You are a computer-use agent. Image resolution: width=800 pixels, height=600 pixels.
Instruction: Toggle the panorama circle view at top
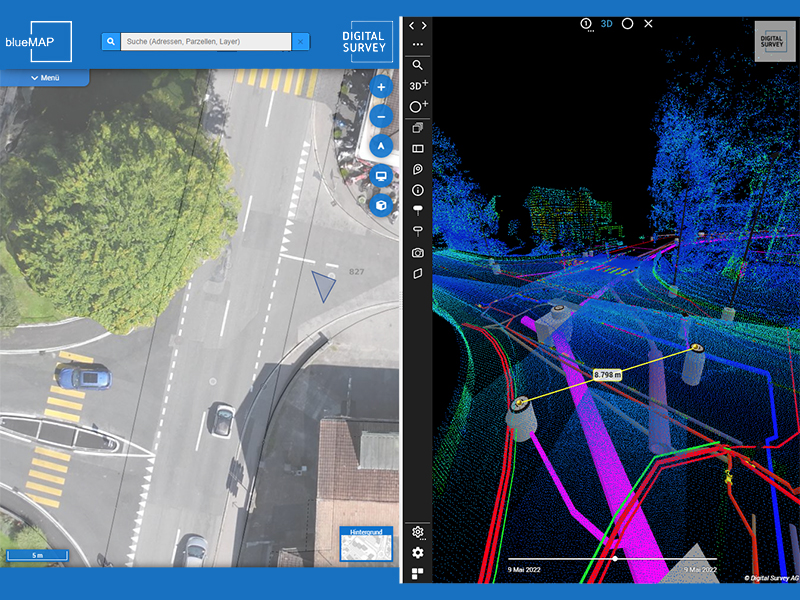pos(627,23)
